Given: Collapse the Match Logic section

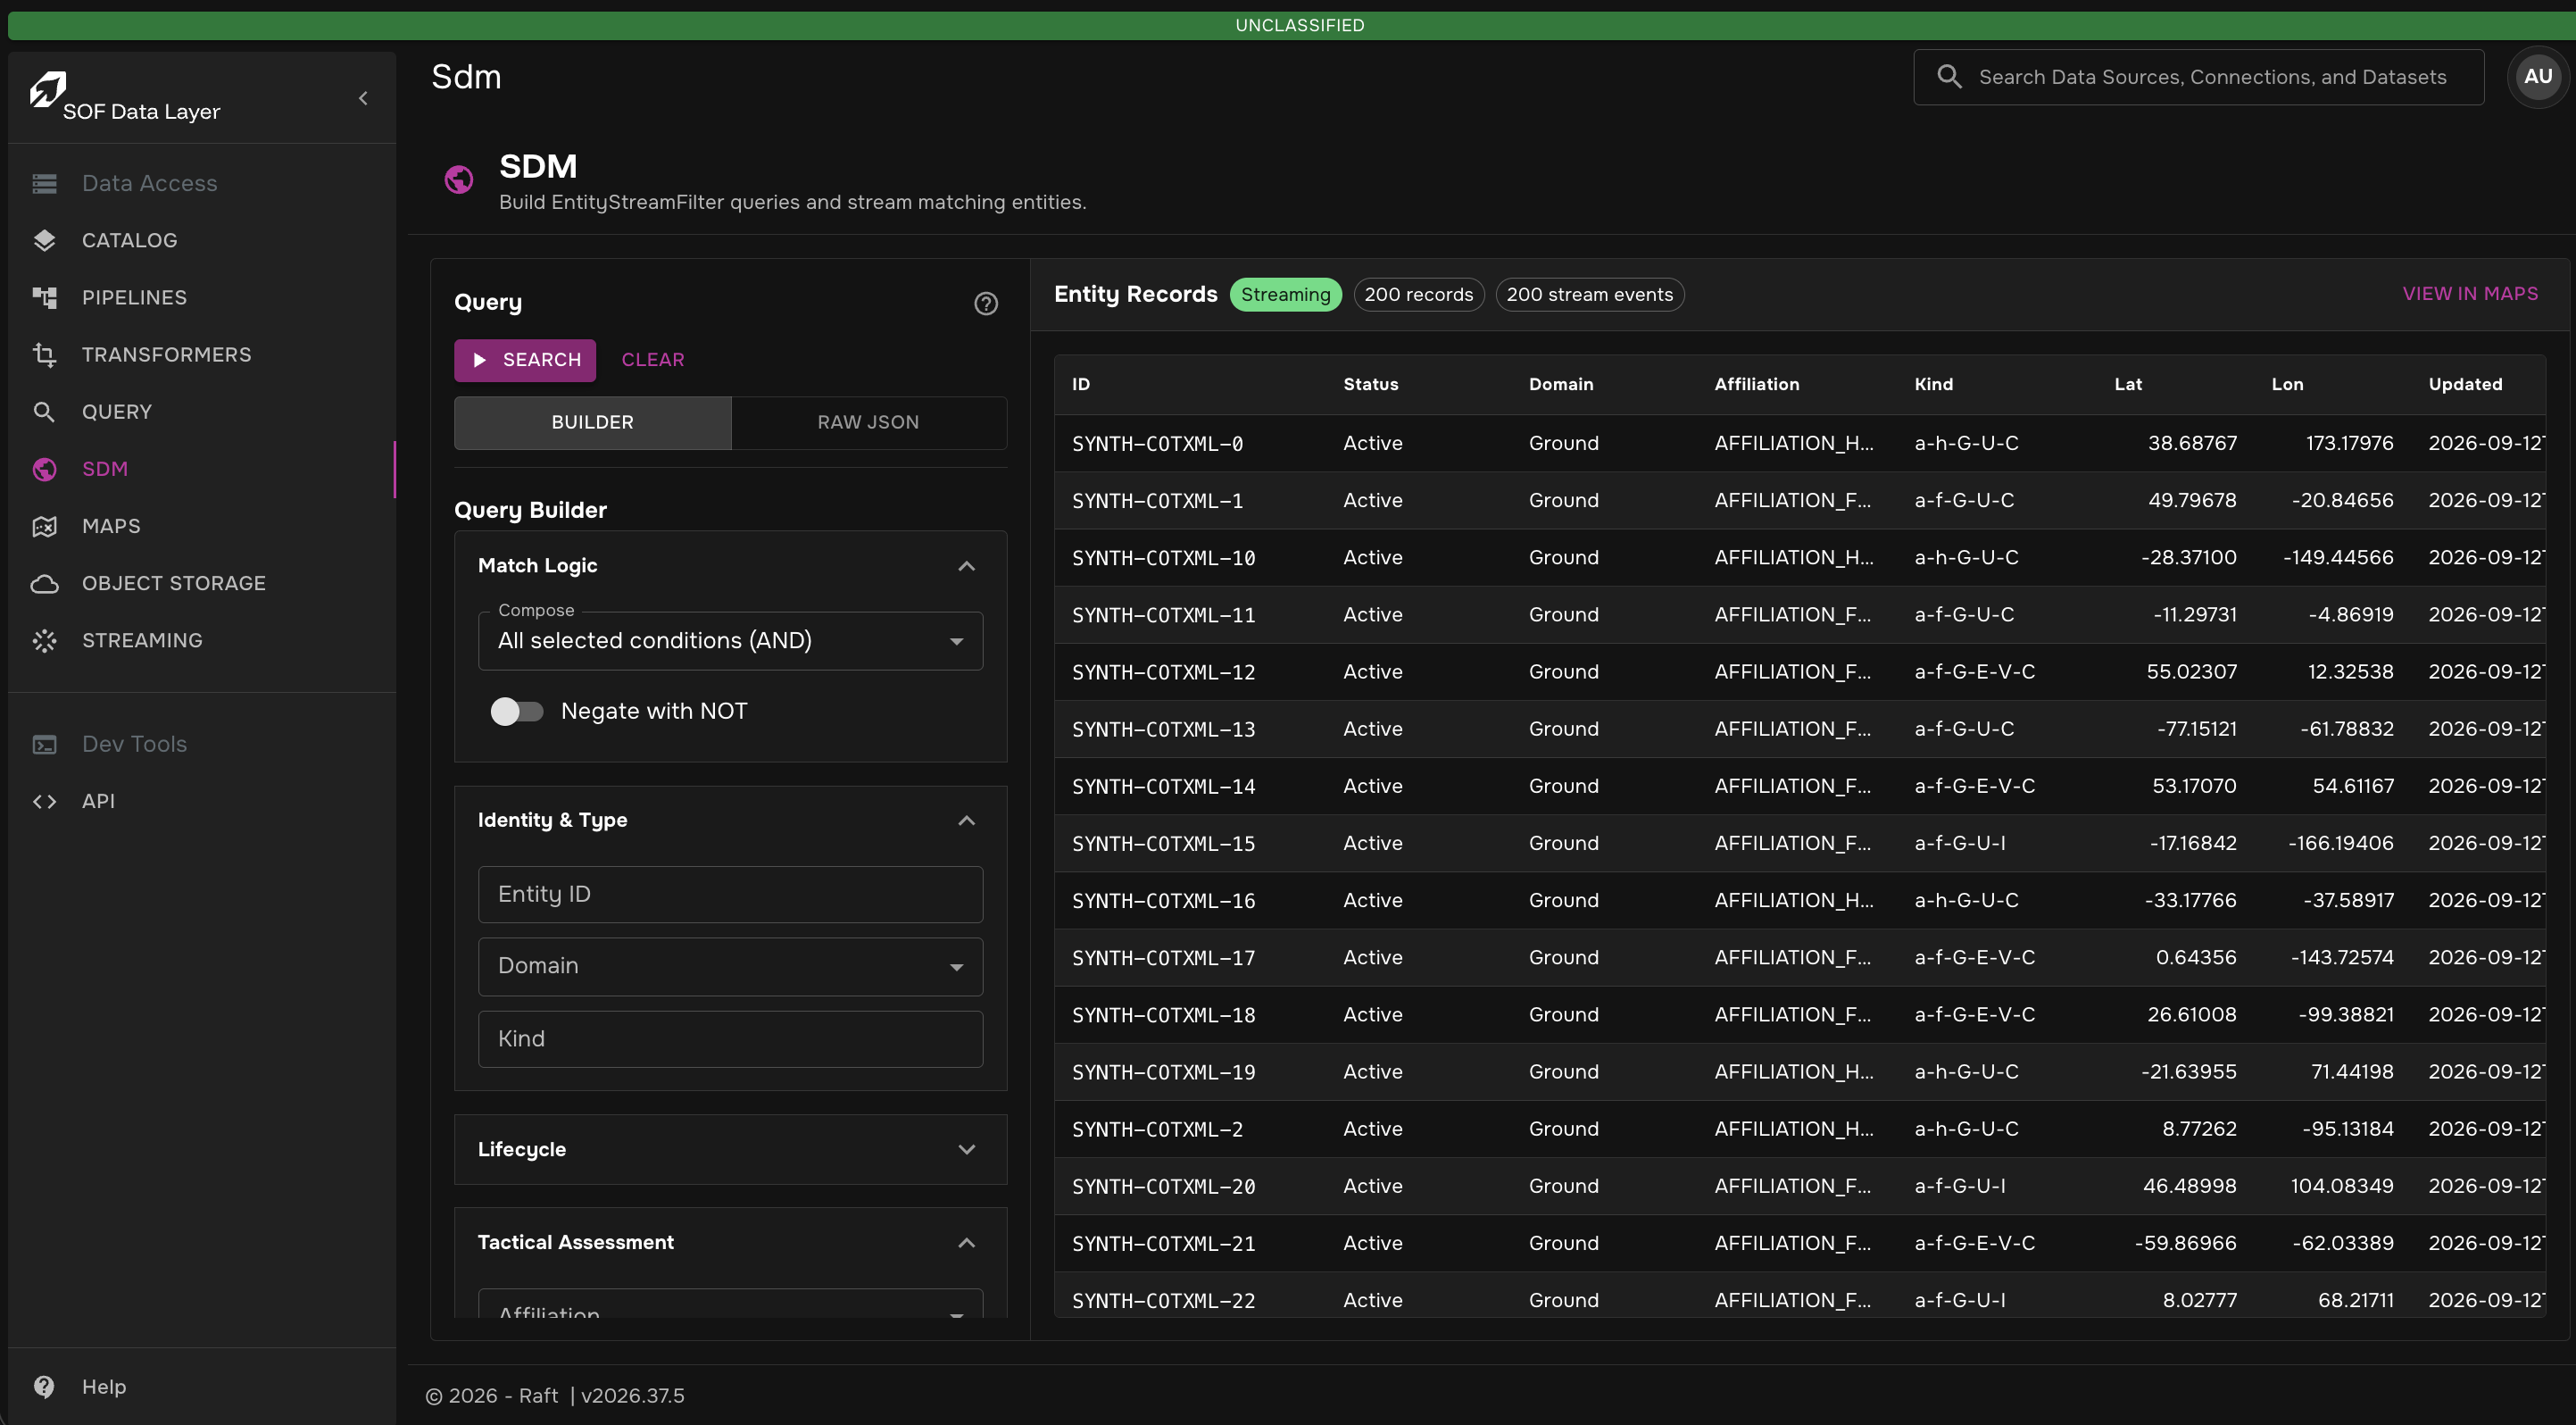Looking at the screenshot, I should tap(966, 566).
